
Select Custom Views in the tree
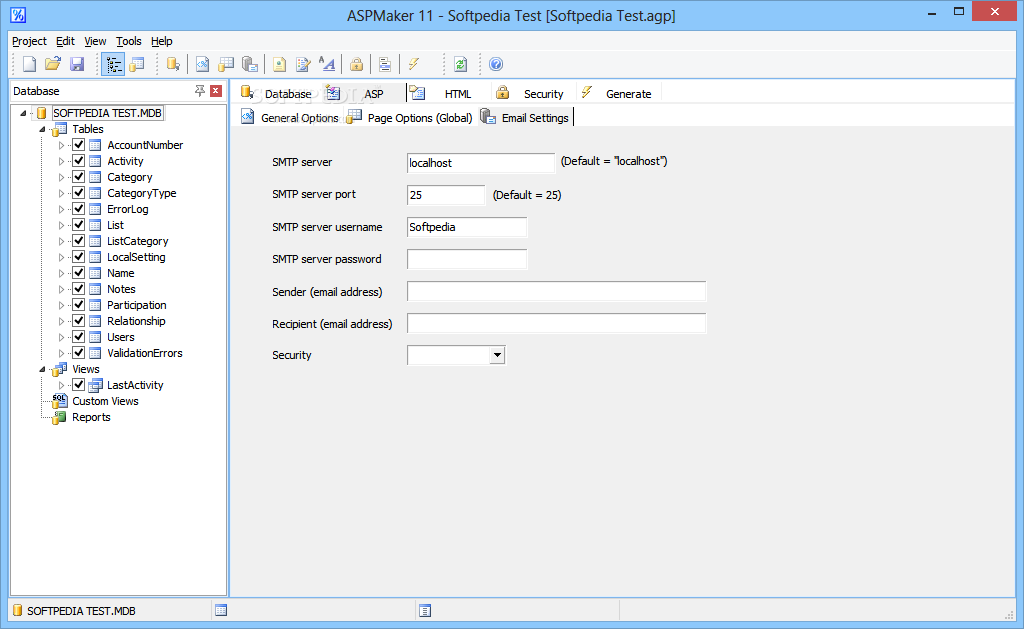[105, 401]
